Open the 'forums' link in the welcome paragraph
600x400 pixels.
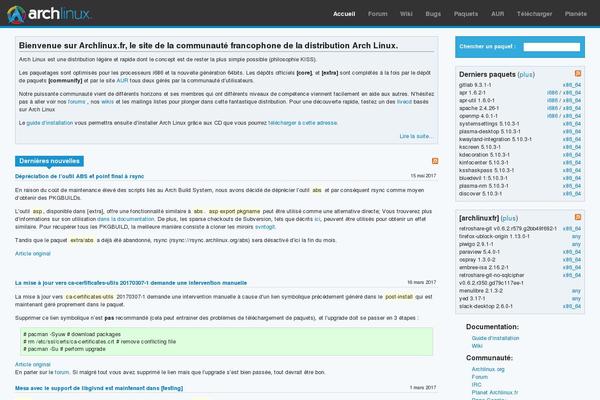point(77,102)
